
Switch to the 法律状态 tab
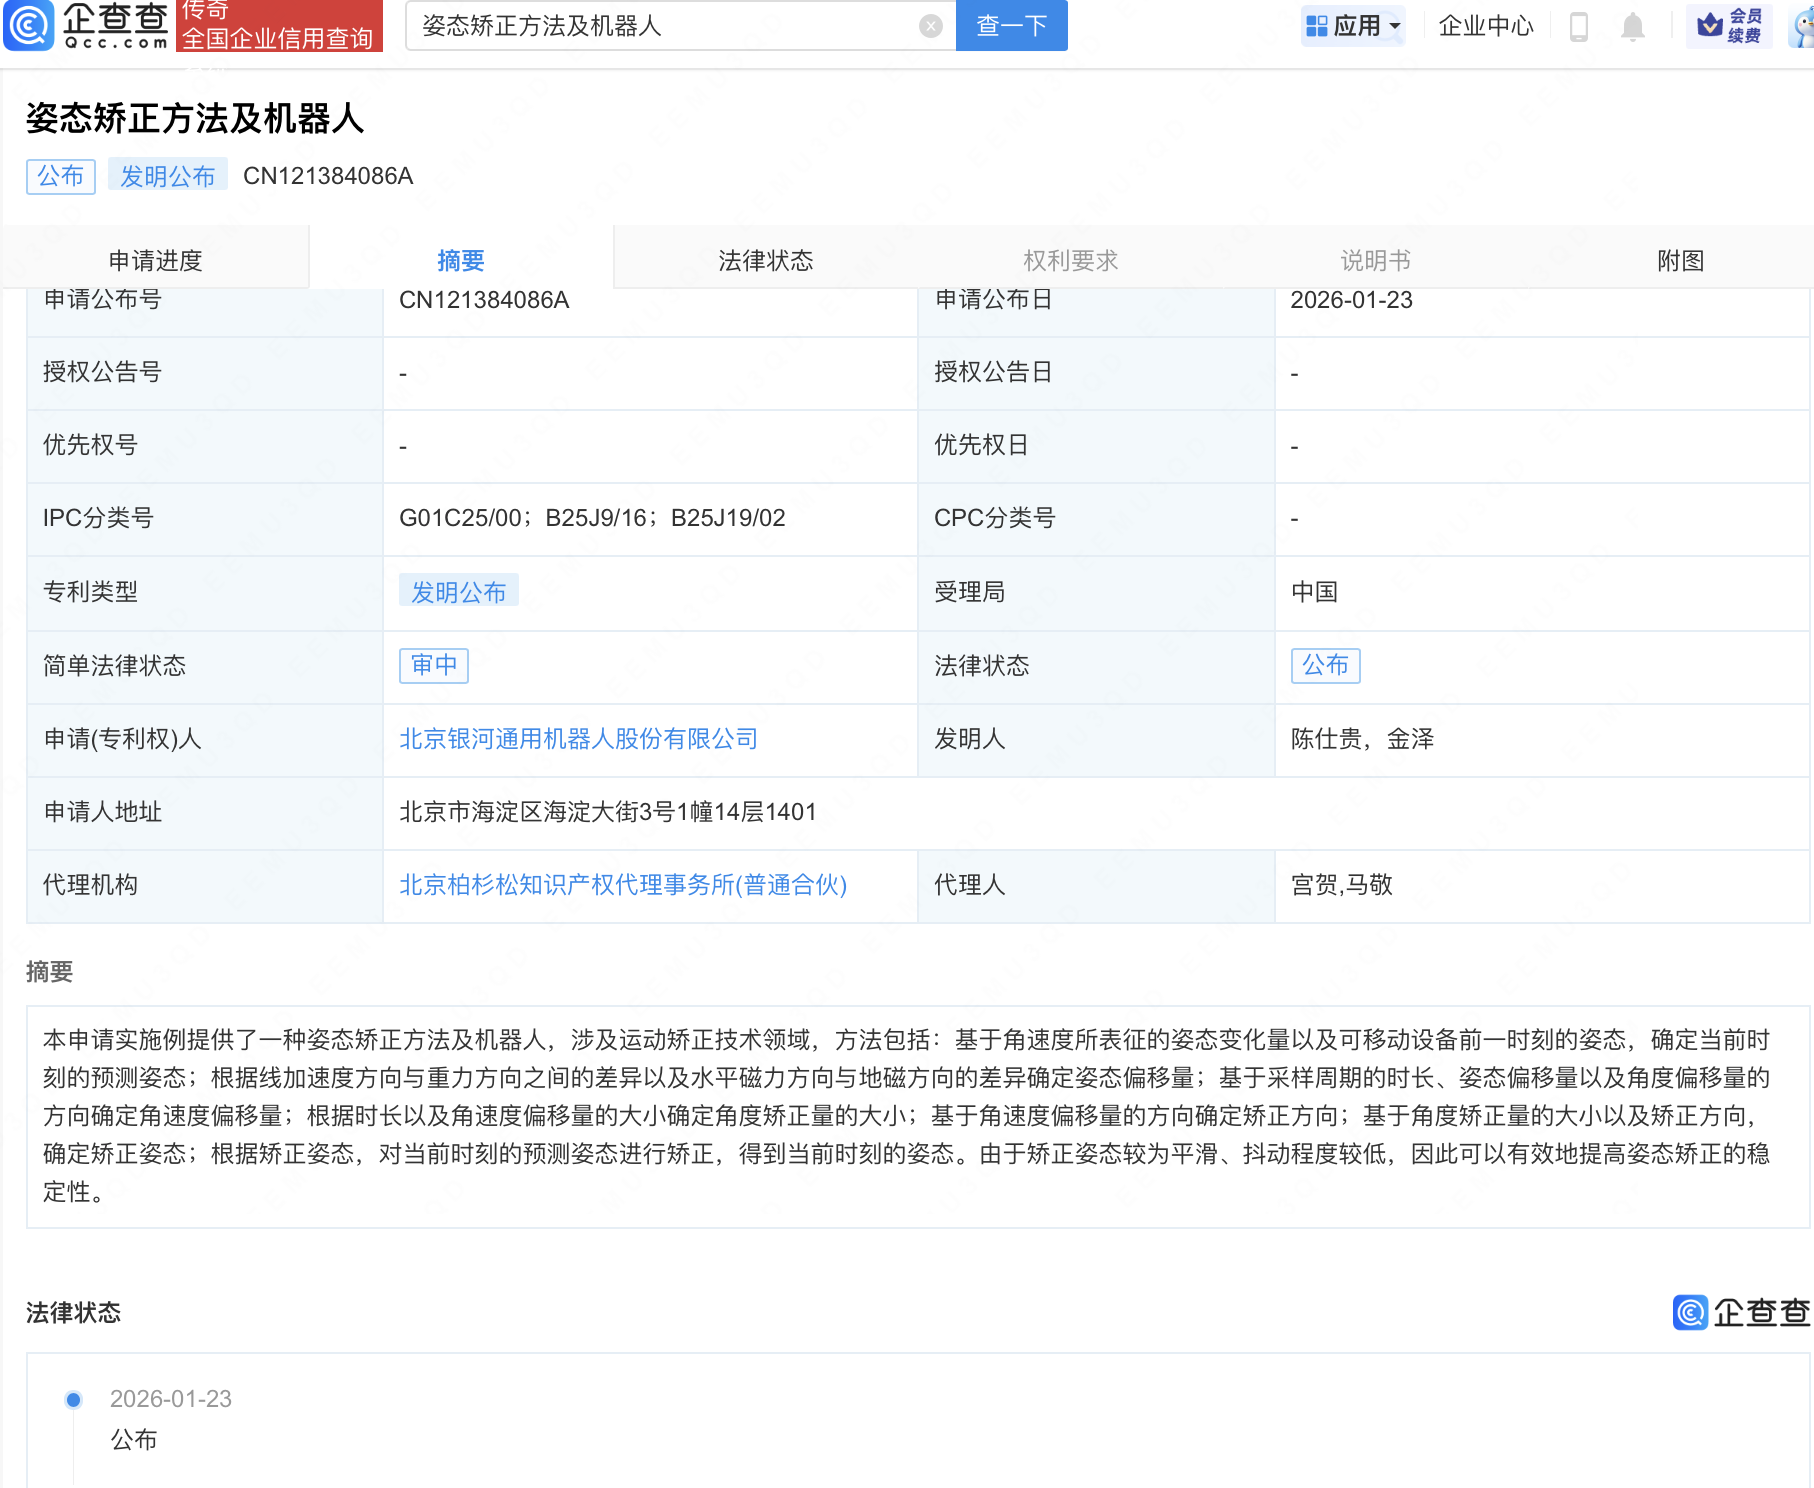click(765, 260)
